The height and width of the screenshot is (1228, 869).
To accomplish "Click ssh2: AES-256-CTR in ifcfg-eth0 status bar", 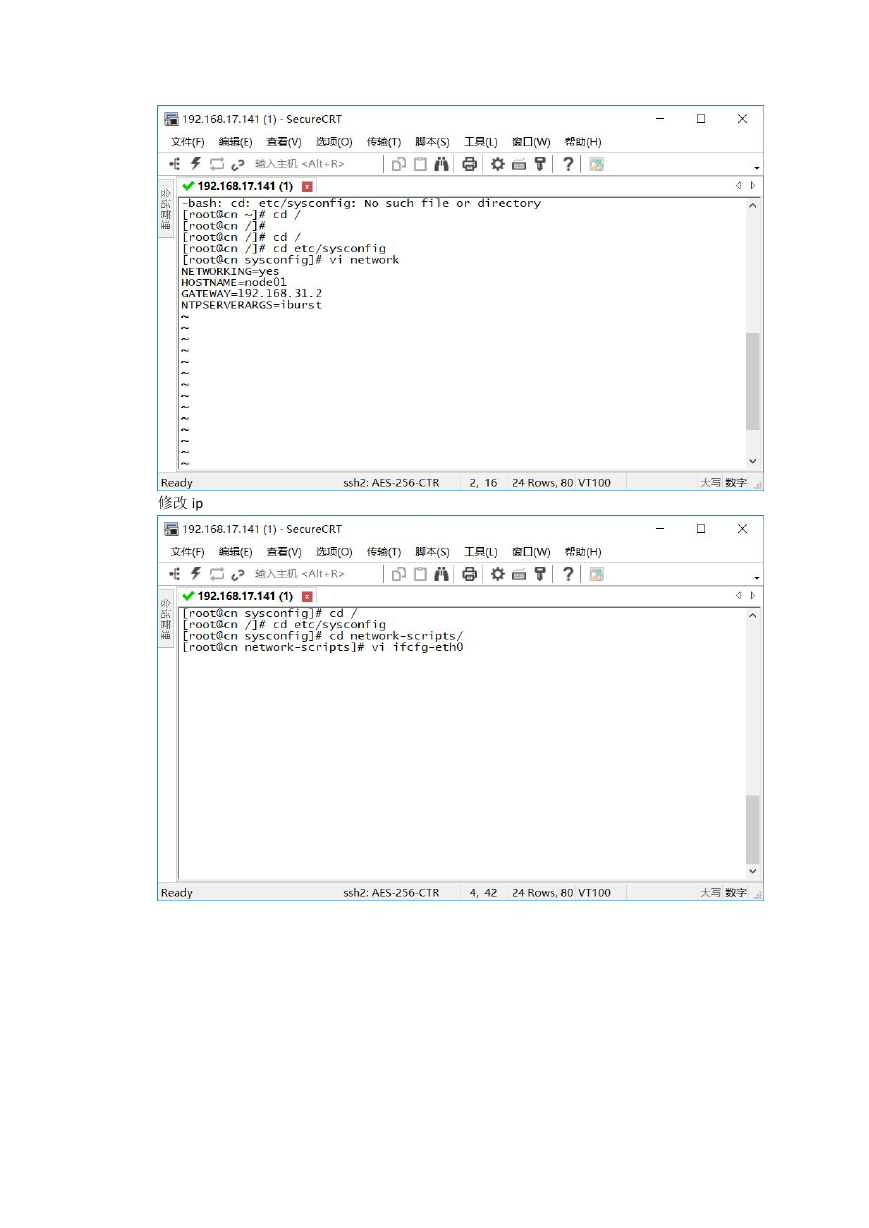I will click(x=391, y=893).
